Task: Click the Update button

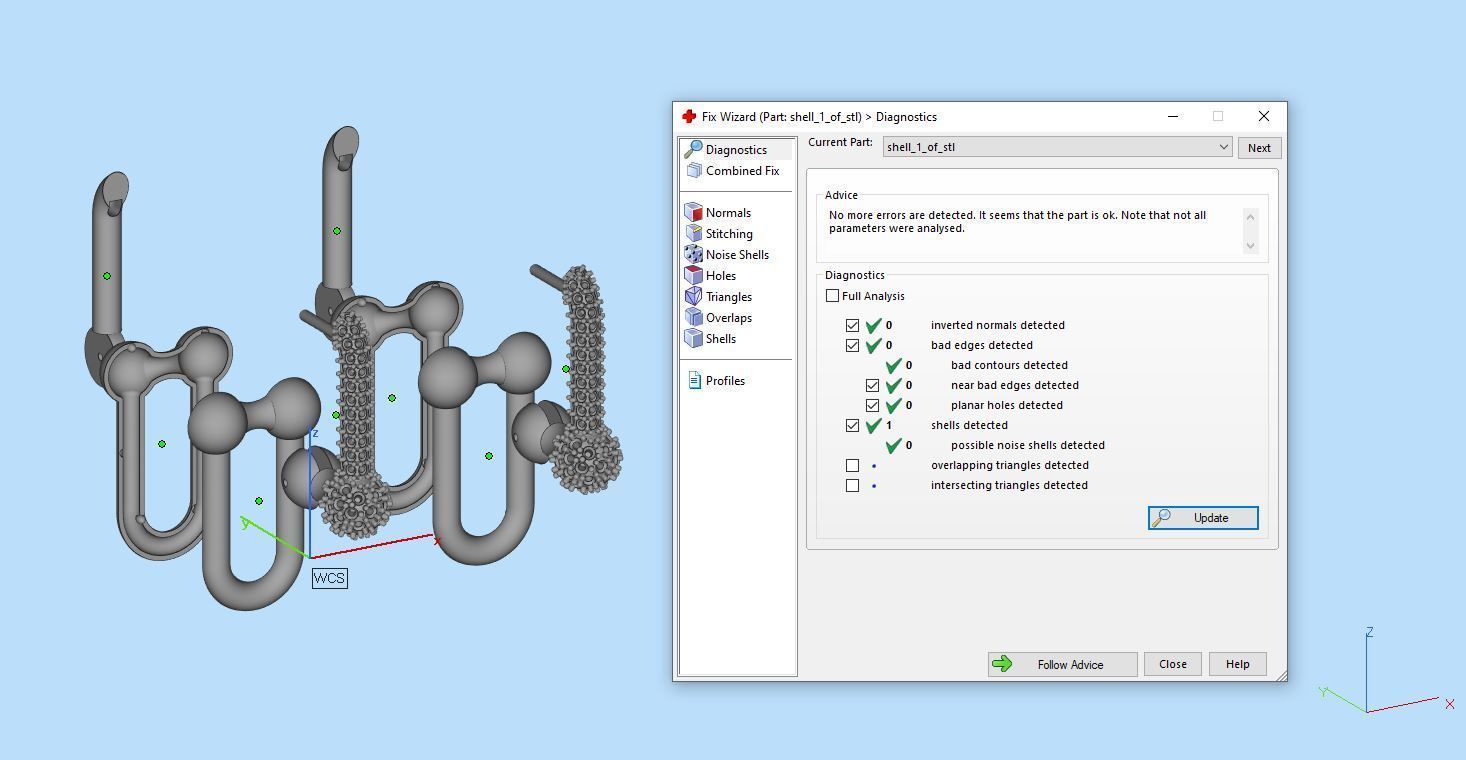Action: [x=1203, y=518]
